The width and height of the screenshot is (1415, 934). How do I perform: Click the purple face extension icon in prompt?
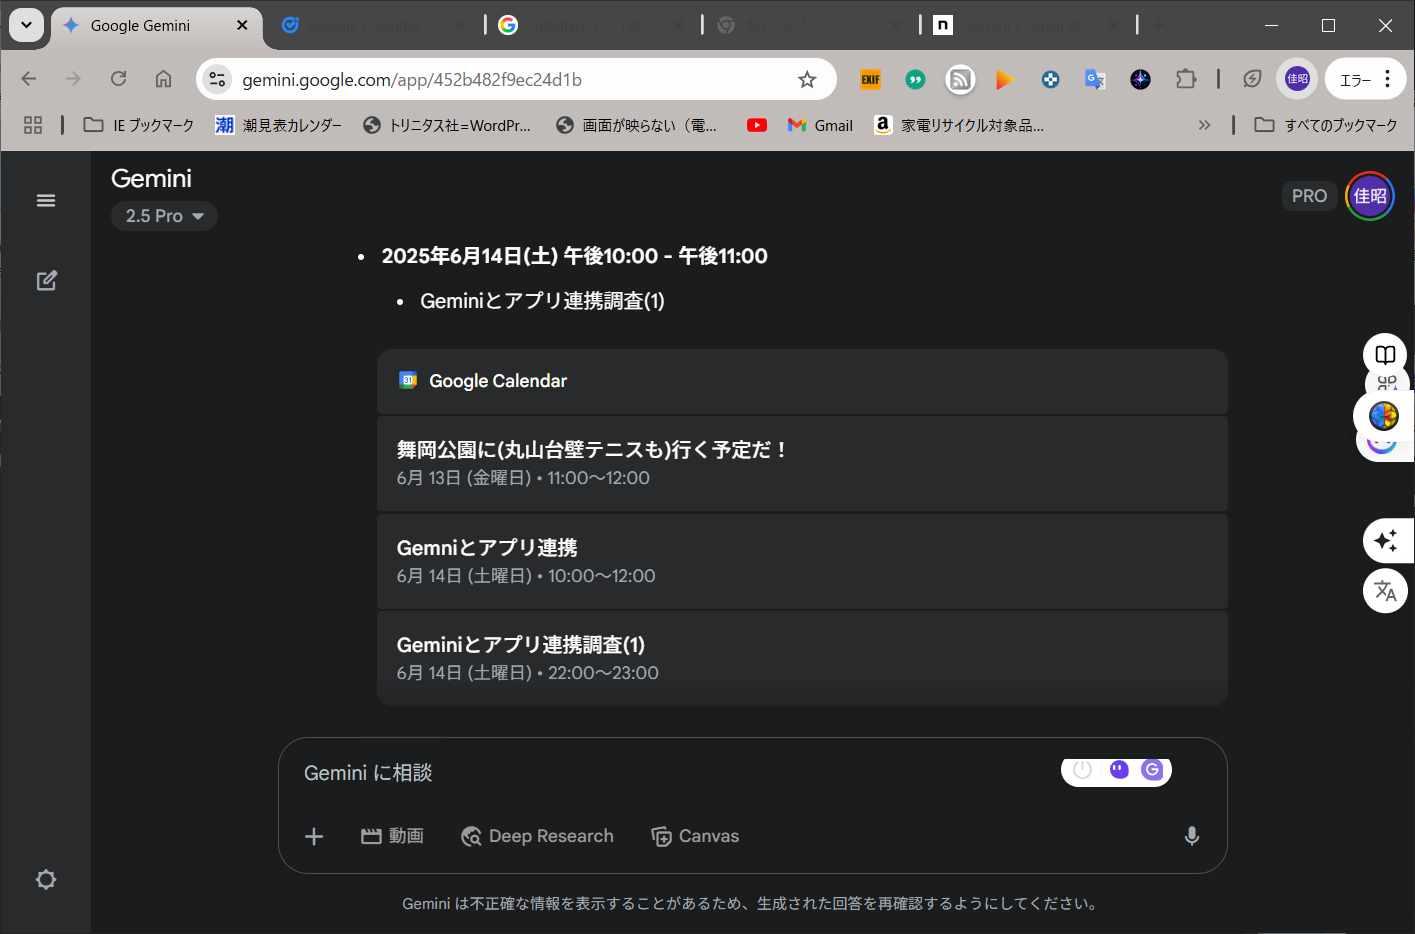point(1119,769)
